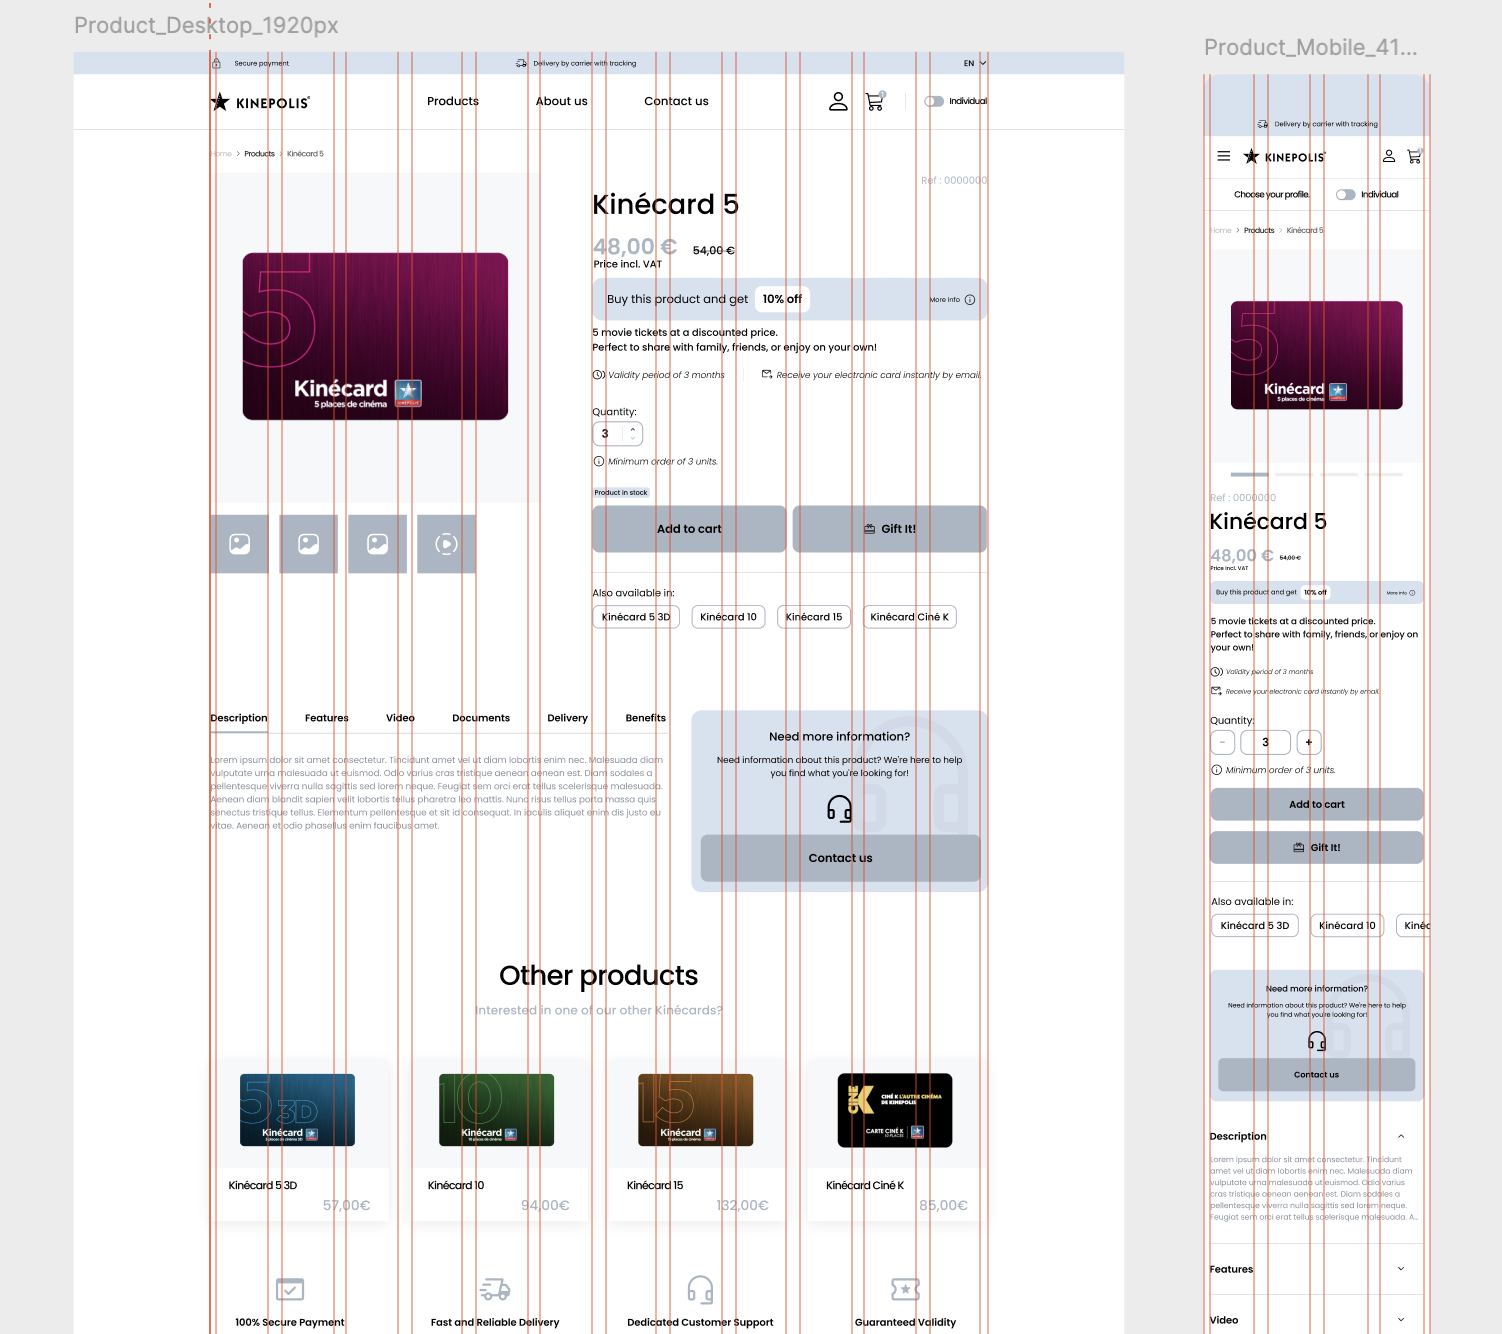
Task: Open the cart icon in the mobile header
Action: tap(1415, 156)
